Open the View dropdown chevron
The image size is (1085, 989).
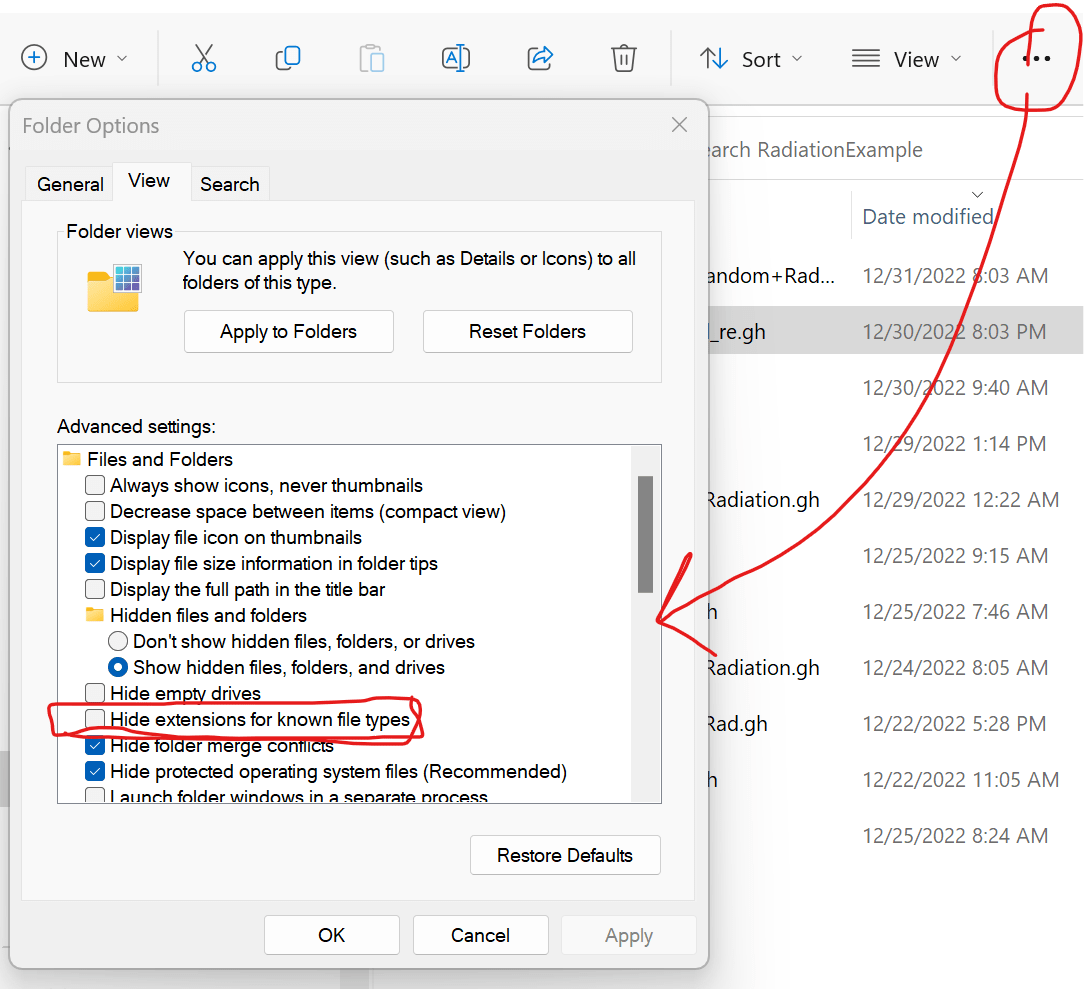tap(956, 59)
